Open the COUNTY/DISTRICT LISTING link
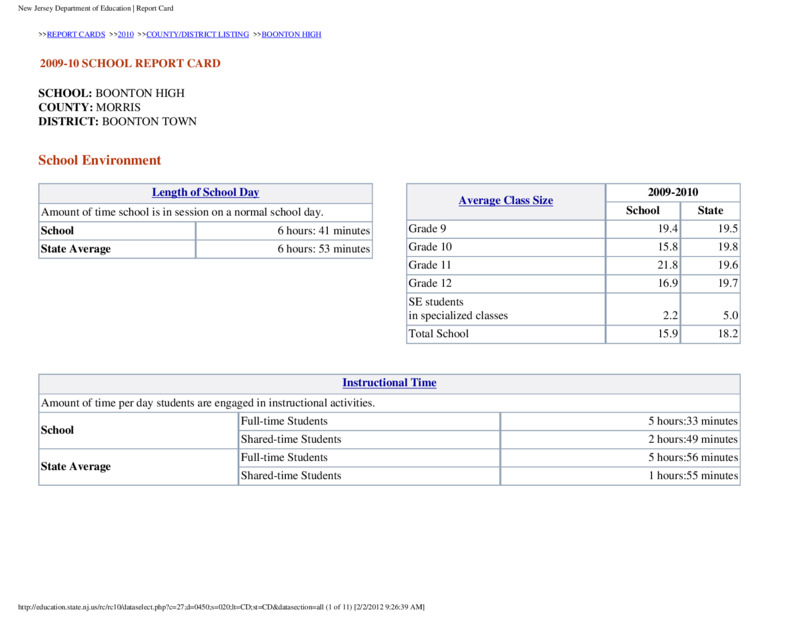 click(x=197, y=34)
